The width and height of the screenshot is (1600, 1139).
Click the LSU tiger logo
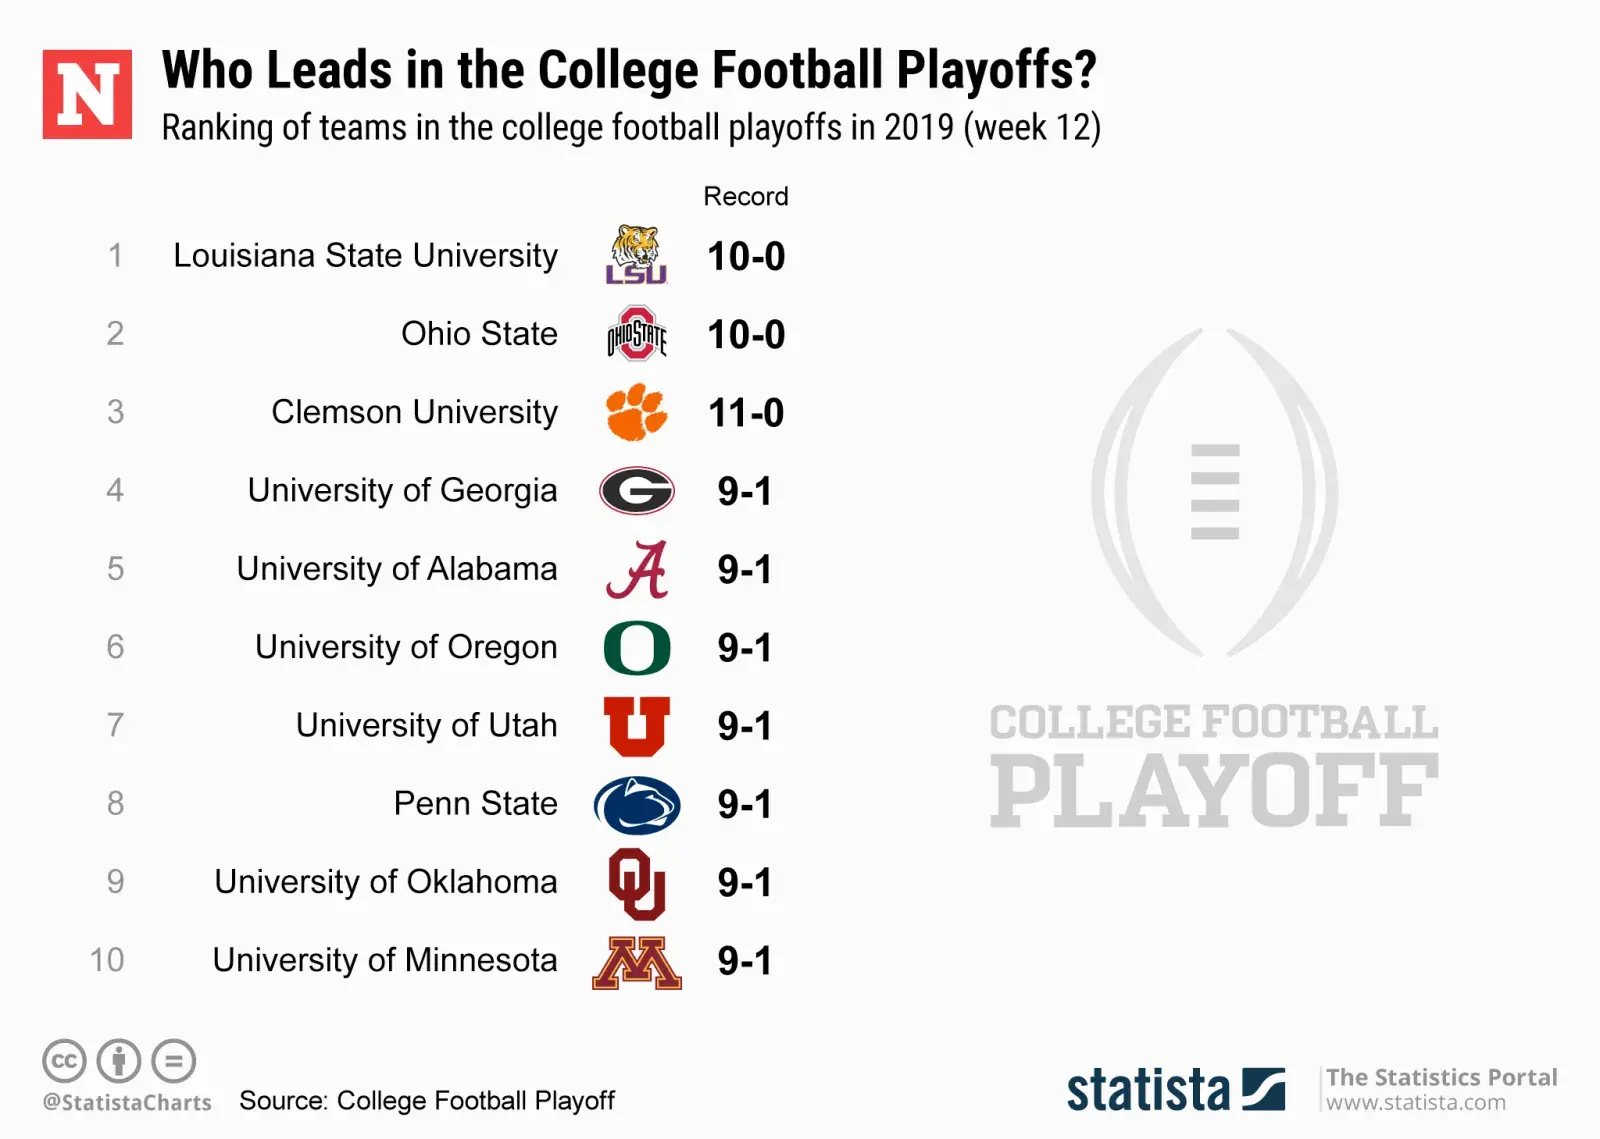(x=636, y=255)
